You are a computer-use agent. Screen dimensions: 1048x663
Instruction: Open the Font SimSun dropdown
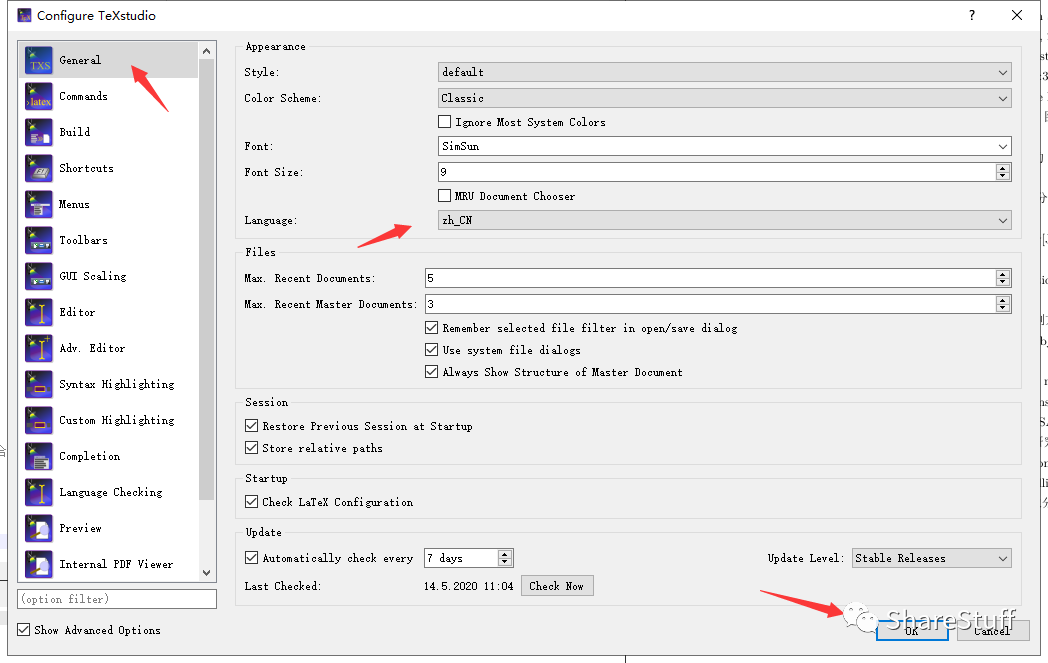click(x=725, y=146)
